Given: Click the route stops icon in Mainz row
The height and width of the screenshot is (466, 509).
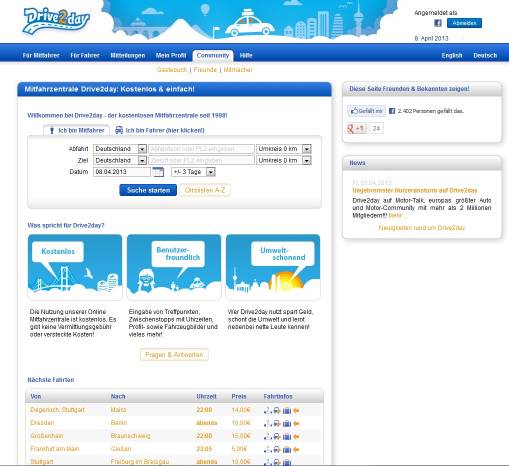Looking at the screenshot, I should [x=267, y=410].
